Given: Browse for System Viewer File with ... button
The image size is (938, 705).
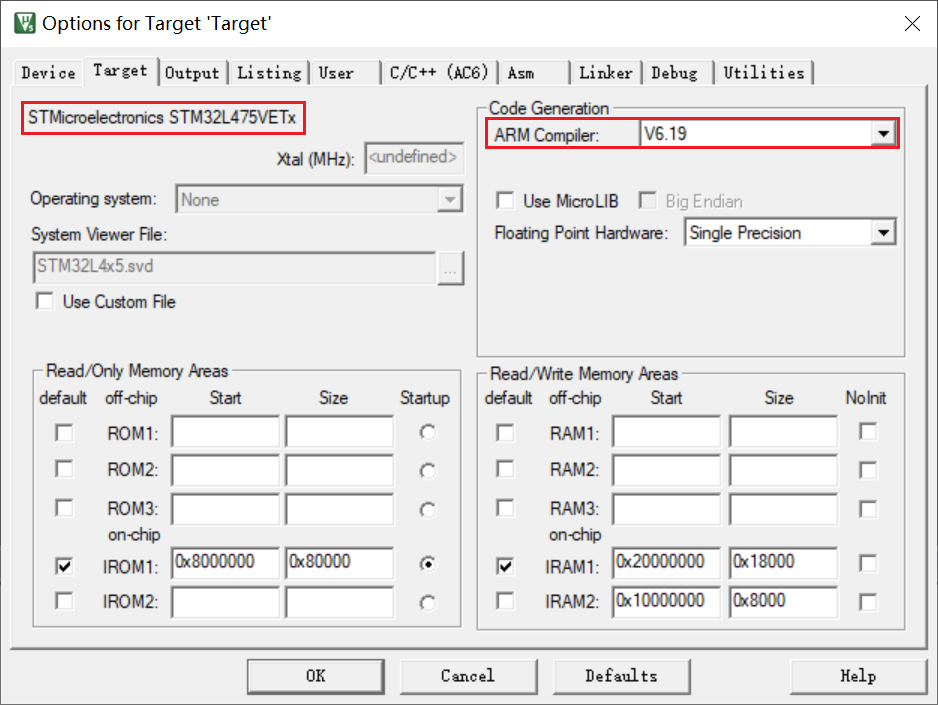Looking at the screenshot, I should [x=450, y=268].
